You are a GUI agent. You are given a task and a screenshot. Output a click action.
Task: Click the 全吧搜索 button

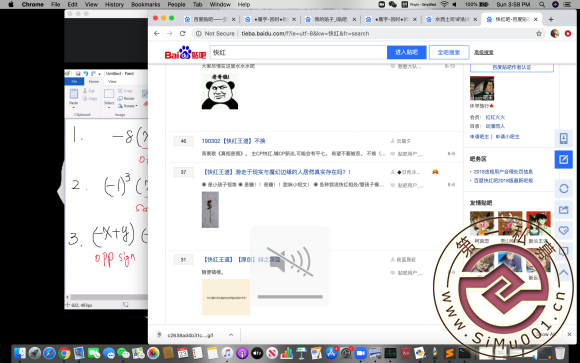(x=449, y=53)
